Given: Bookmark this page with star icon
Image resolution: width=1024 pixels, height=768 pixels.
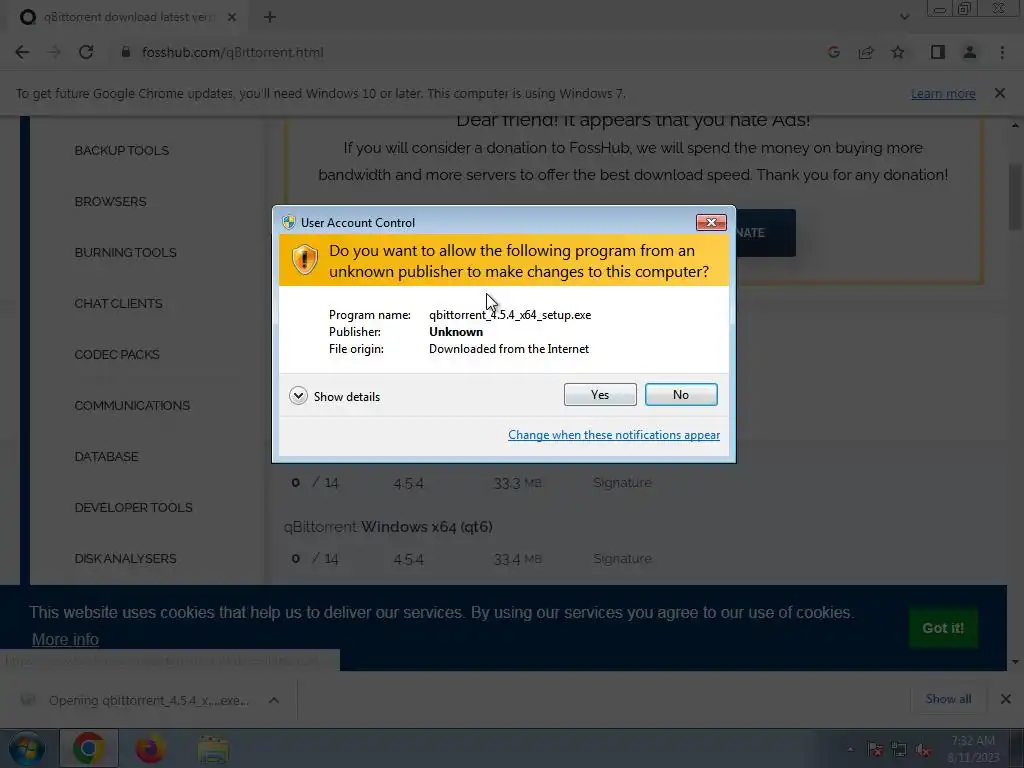Looking at the screenshot, I should 898,52.
